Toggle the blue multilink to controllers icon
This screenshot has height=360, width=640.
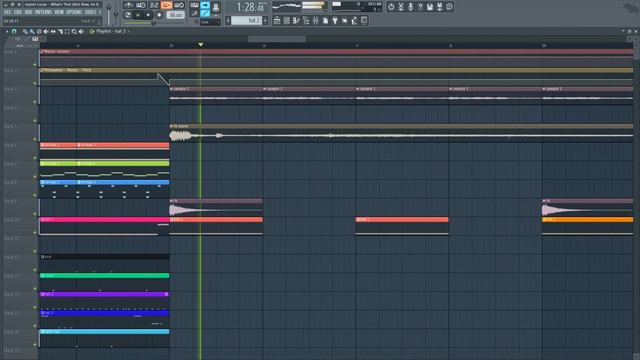[x=205, y=14]
